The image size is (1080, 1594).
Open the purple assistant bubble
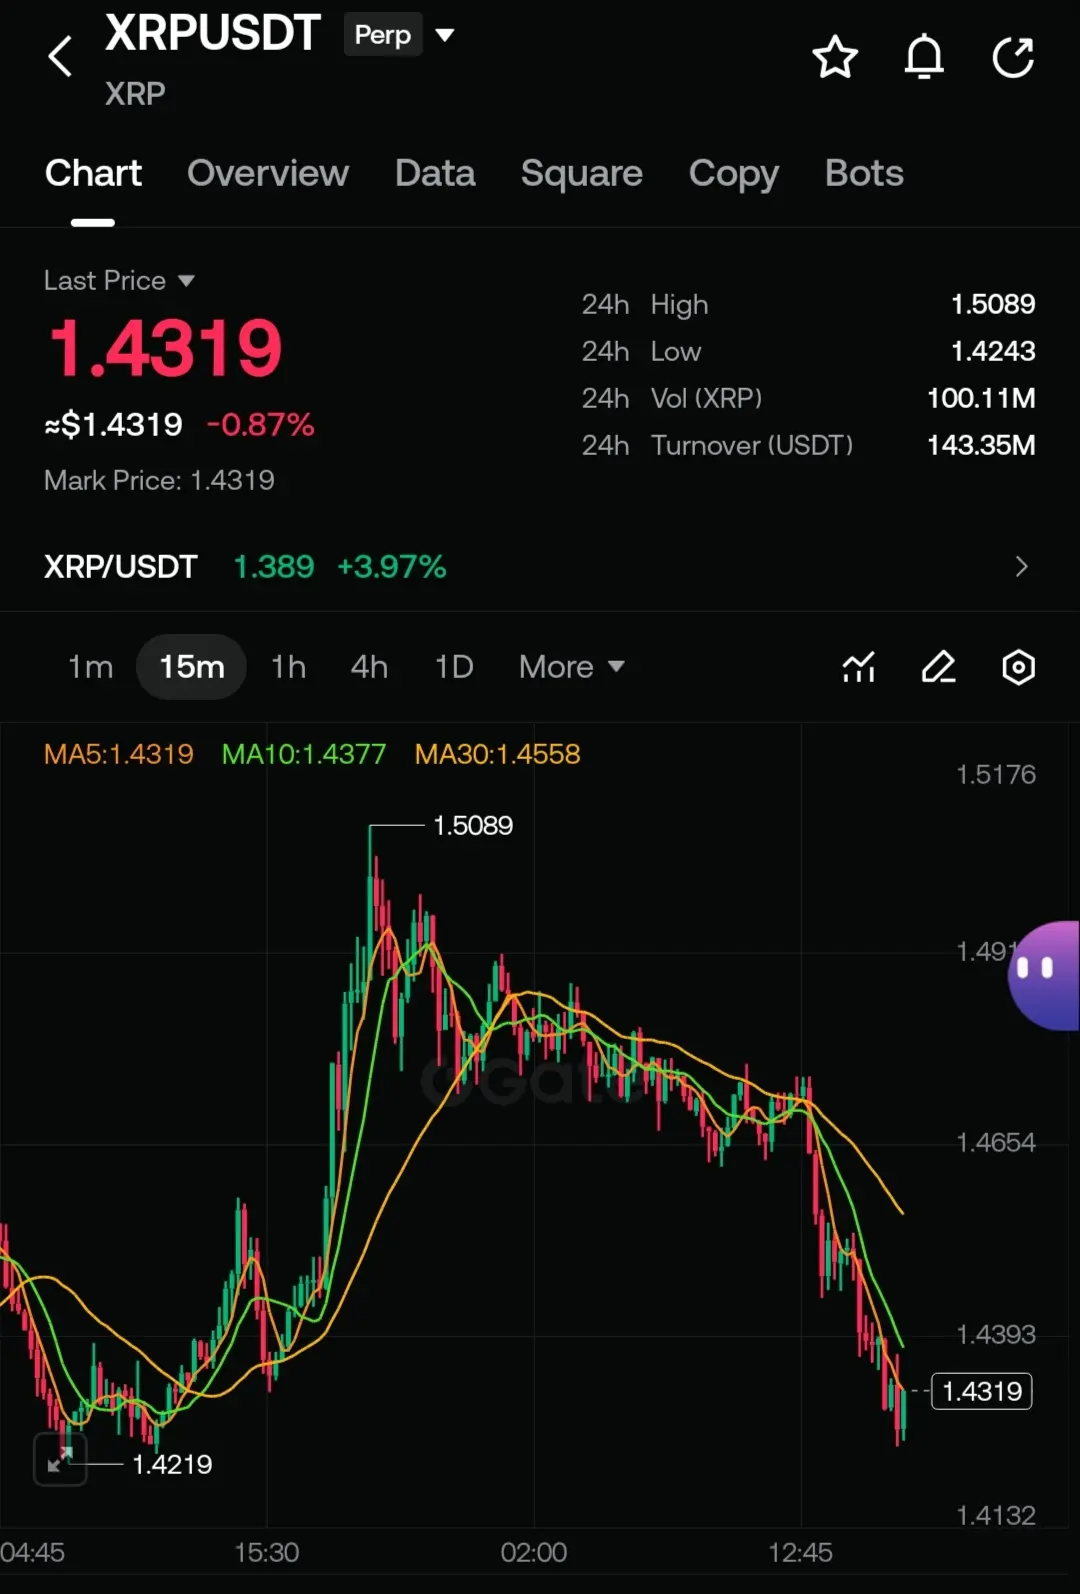click(1044, 975)
